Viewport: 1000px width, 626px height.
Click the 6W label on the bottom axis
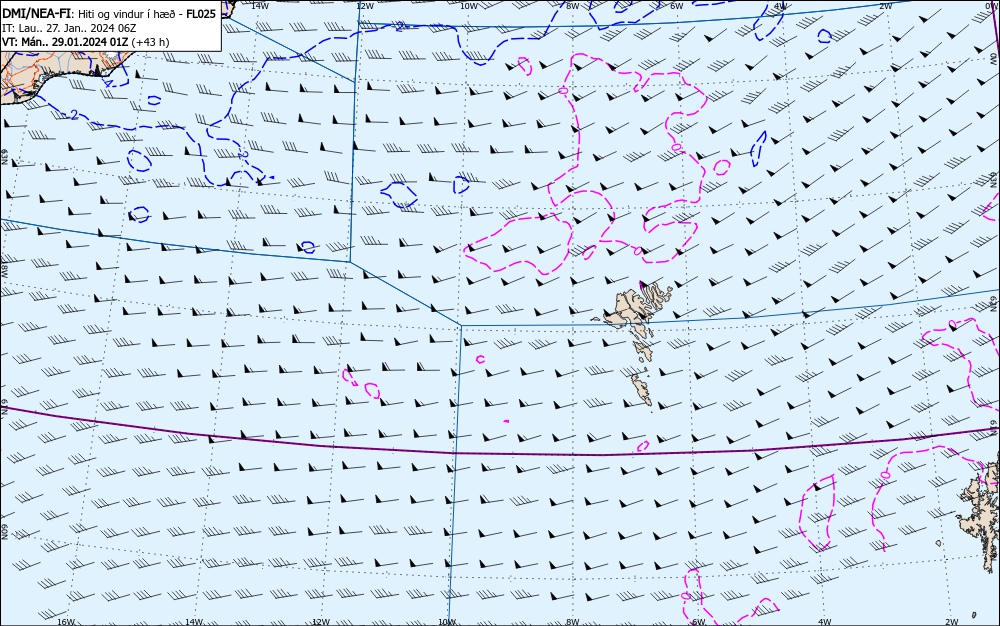[699, 622]
